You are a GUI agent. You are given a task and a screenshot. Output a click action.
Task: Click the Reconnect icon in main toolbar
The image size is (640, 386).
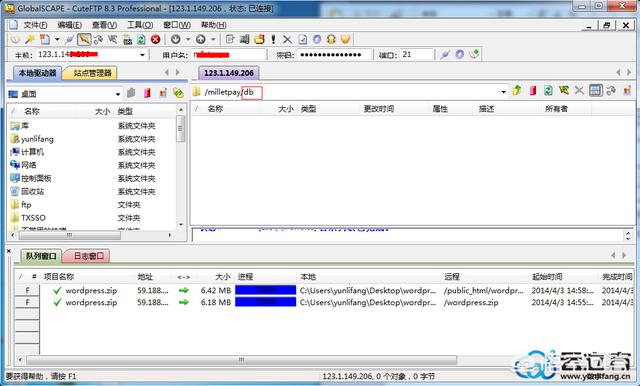98,40
